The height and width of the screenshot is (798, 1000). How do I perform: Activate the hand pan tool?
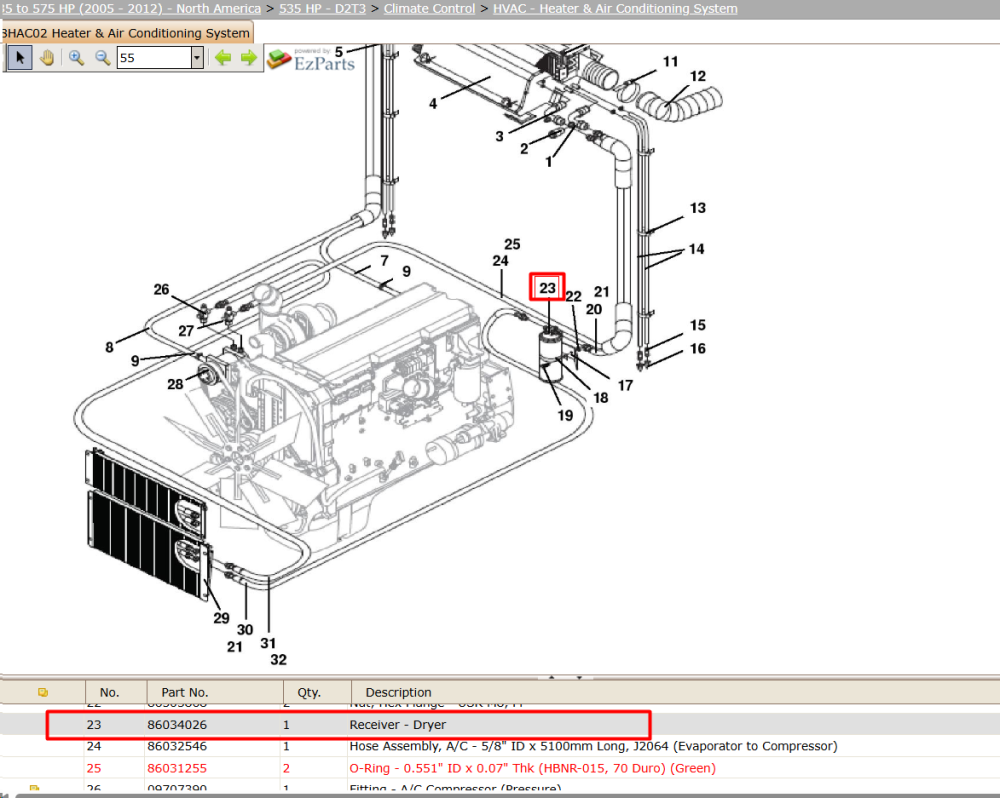[47, 58]
